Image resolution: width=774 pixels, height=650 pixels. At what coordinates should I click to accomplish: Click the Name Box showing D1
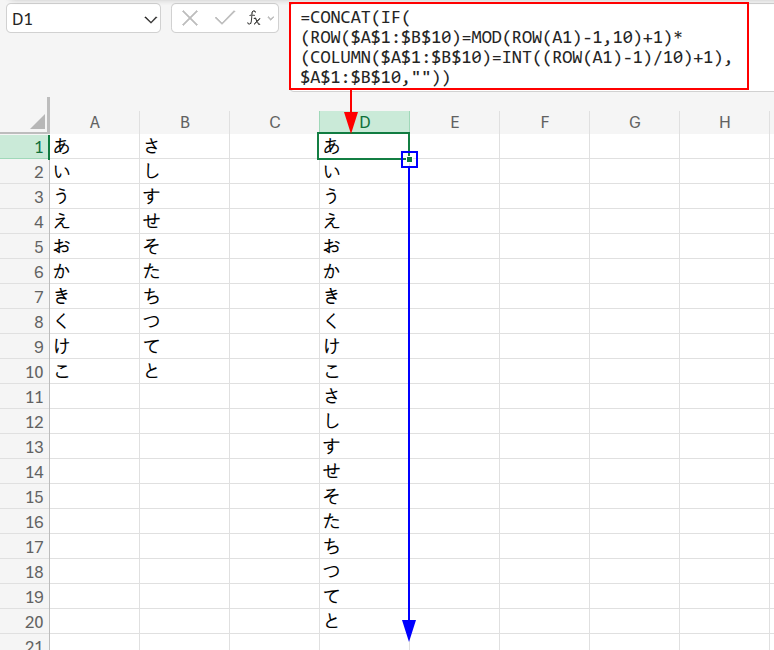pos(70,19)
